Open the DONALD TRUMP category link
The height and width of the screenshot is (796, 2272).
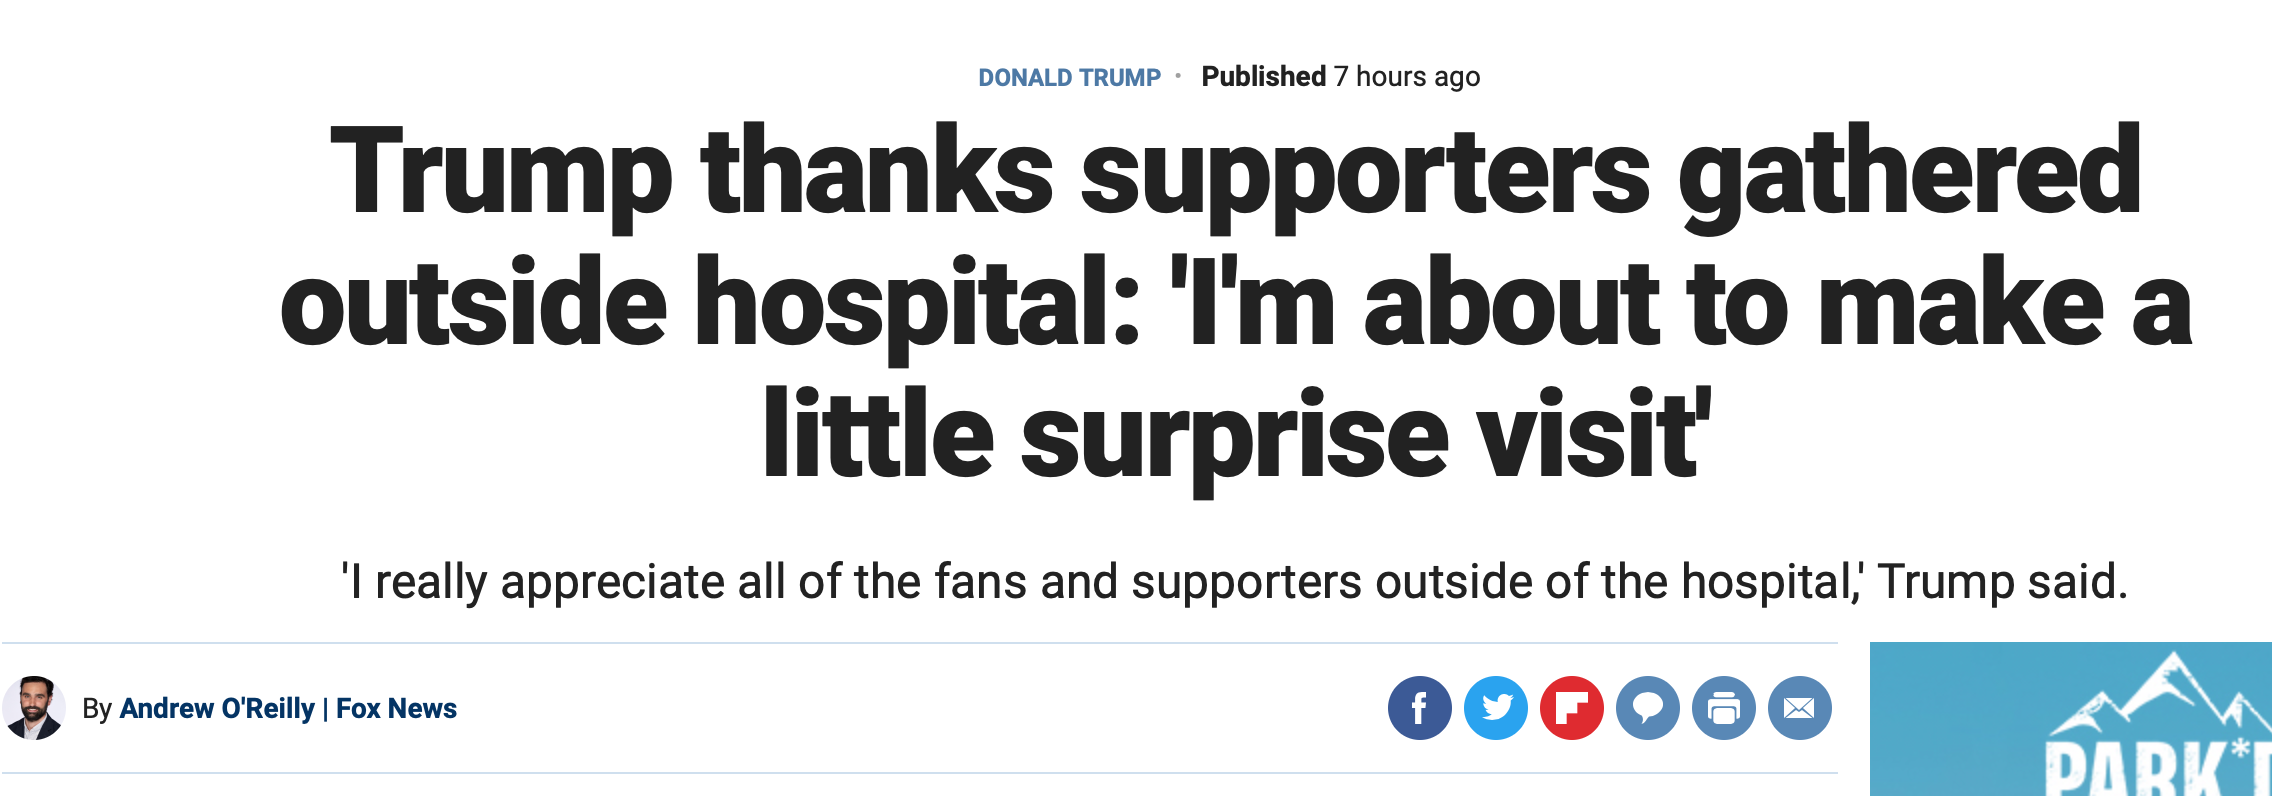point(1069,77)
